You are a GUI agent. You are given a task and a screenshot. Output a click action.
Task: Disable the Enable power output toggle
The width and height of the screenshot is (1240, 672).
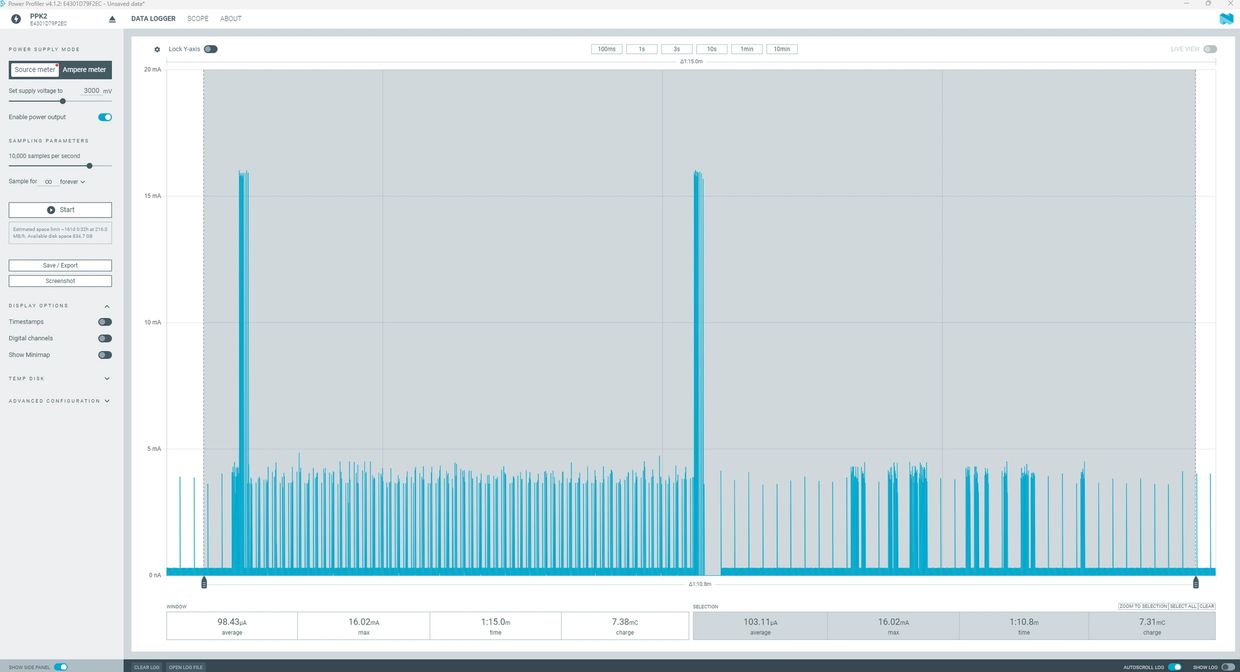[x=105, y=117]
